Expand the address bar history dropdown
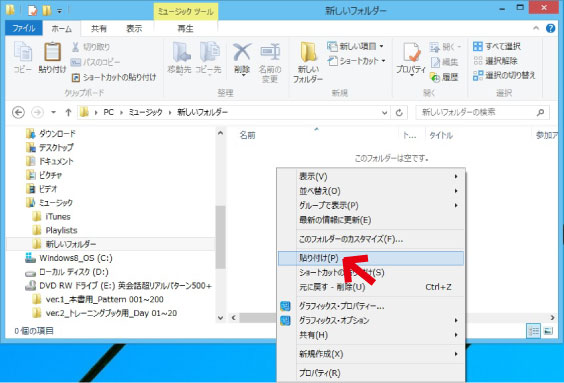The width and height of the screenshot is (564, 383). [384, 113]
